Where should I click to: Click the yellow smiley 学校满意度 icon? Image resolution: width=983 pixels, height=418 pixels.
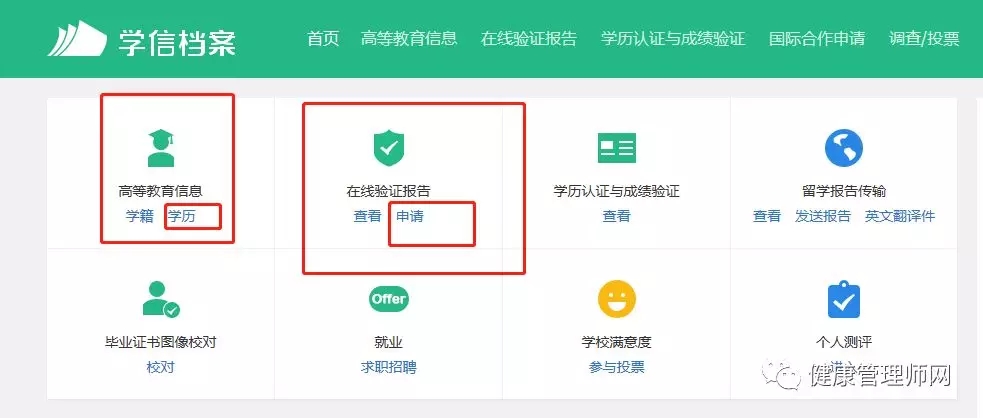click(x=616, y=299)
